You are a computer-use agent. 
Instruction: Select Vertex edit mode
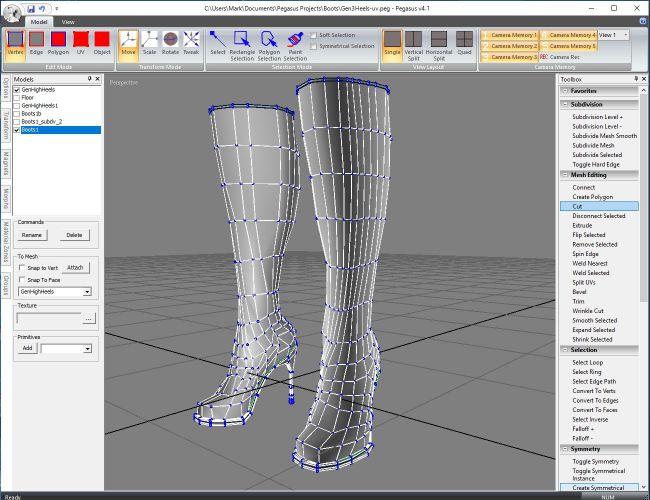click(15, 41)
